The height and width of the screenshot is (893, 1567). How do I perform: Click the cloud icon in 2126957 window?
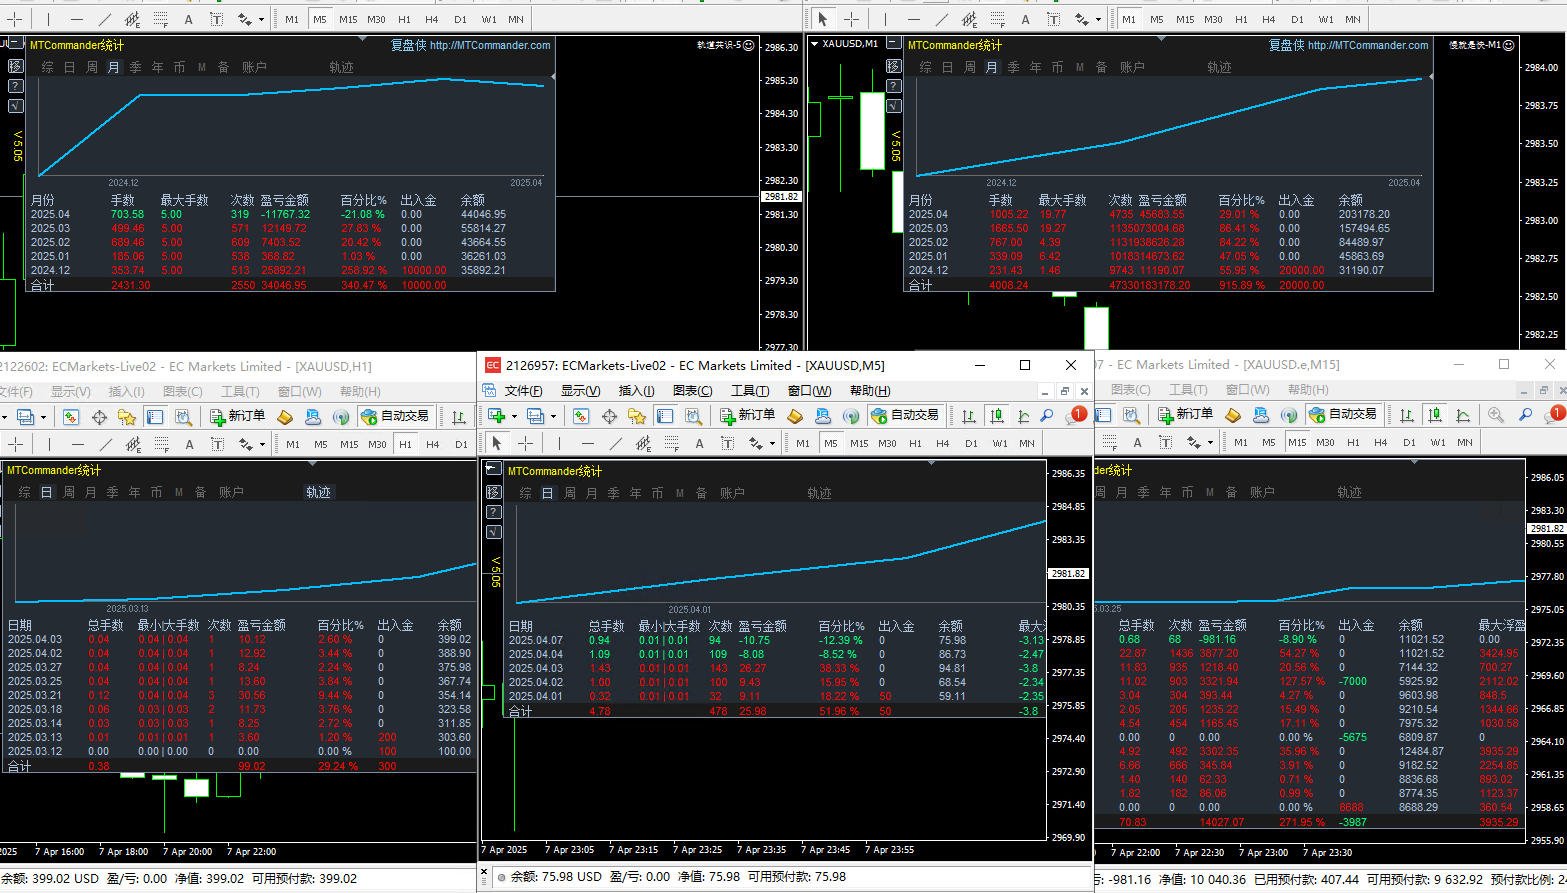[x=824, y=415]
